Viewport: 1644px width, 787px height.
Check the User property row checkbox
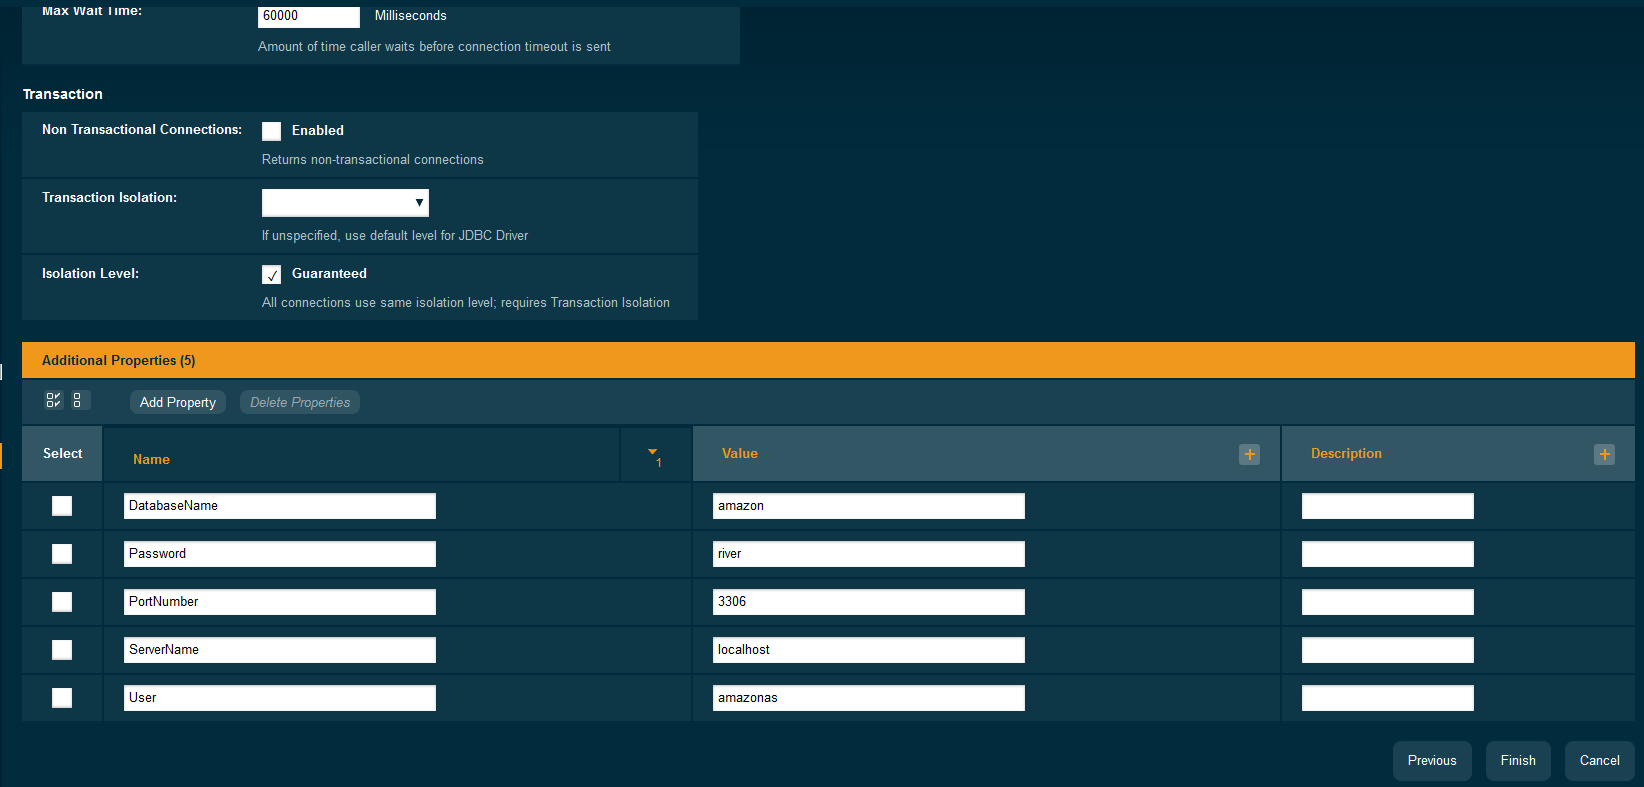pyautogui.click(x=62, y=698)
